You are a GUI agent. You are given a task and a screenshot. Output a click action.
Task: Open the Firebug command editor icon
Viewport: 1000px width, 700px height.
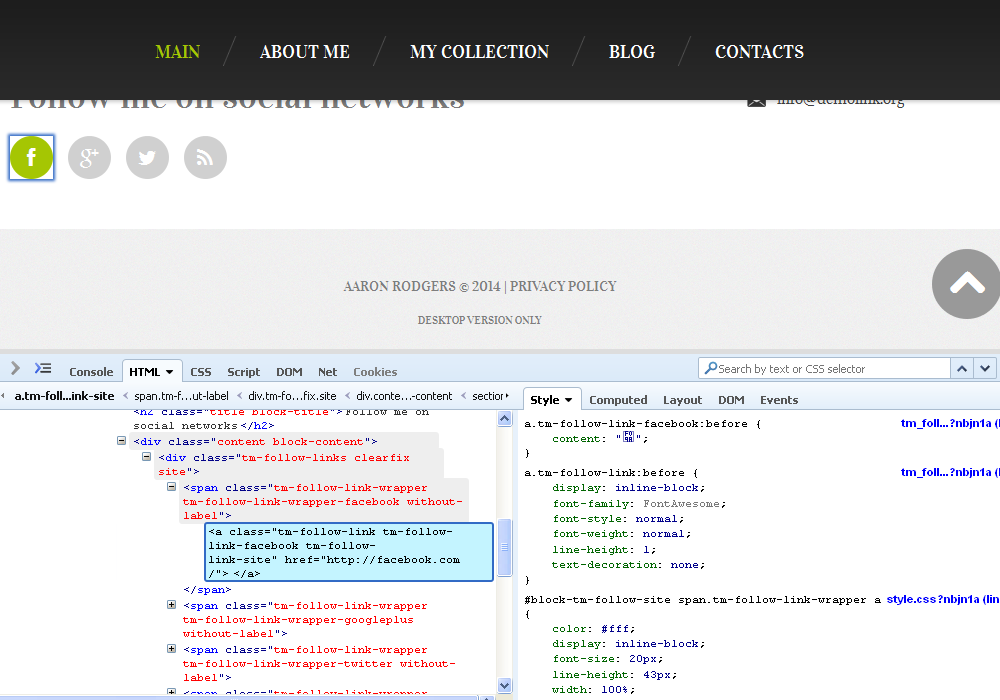click(42, 367)
